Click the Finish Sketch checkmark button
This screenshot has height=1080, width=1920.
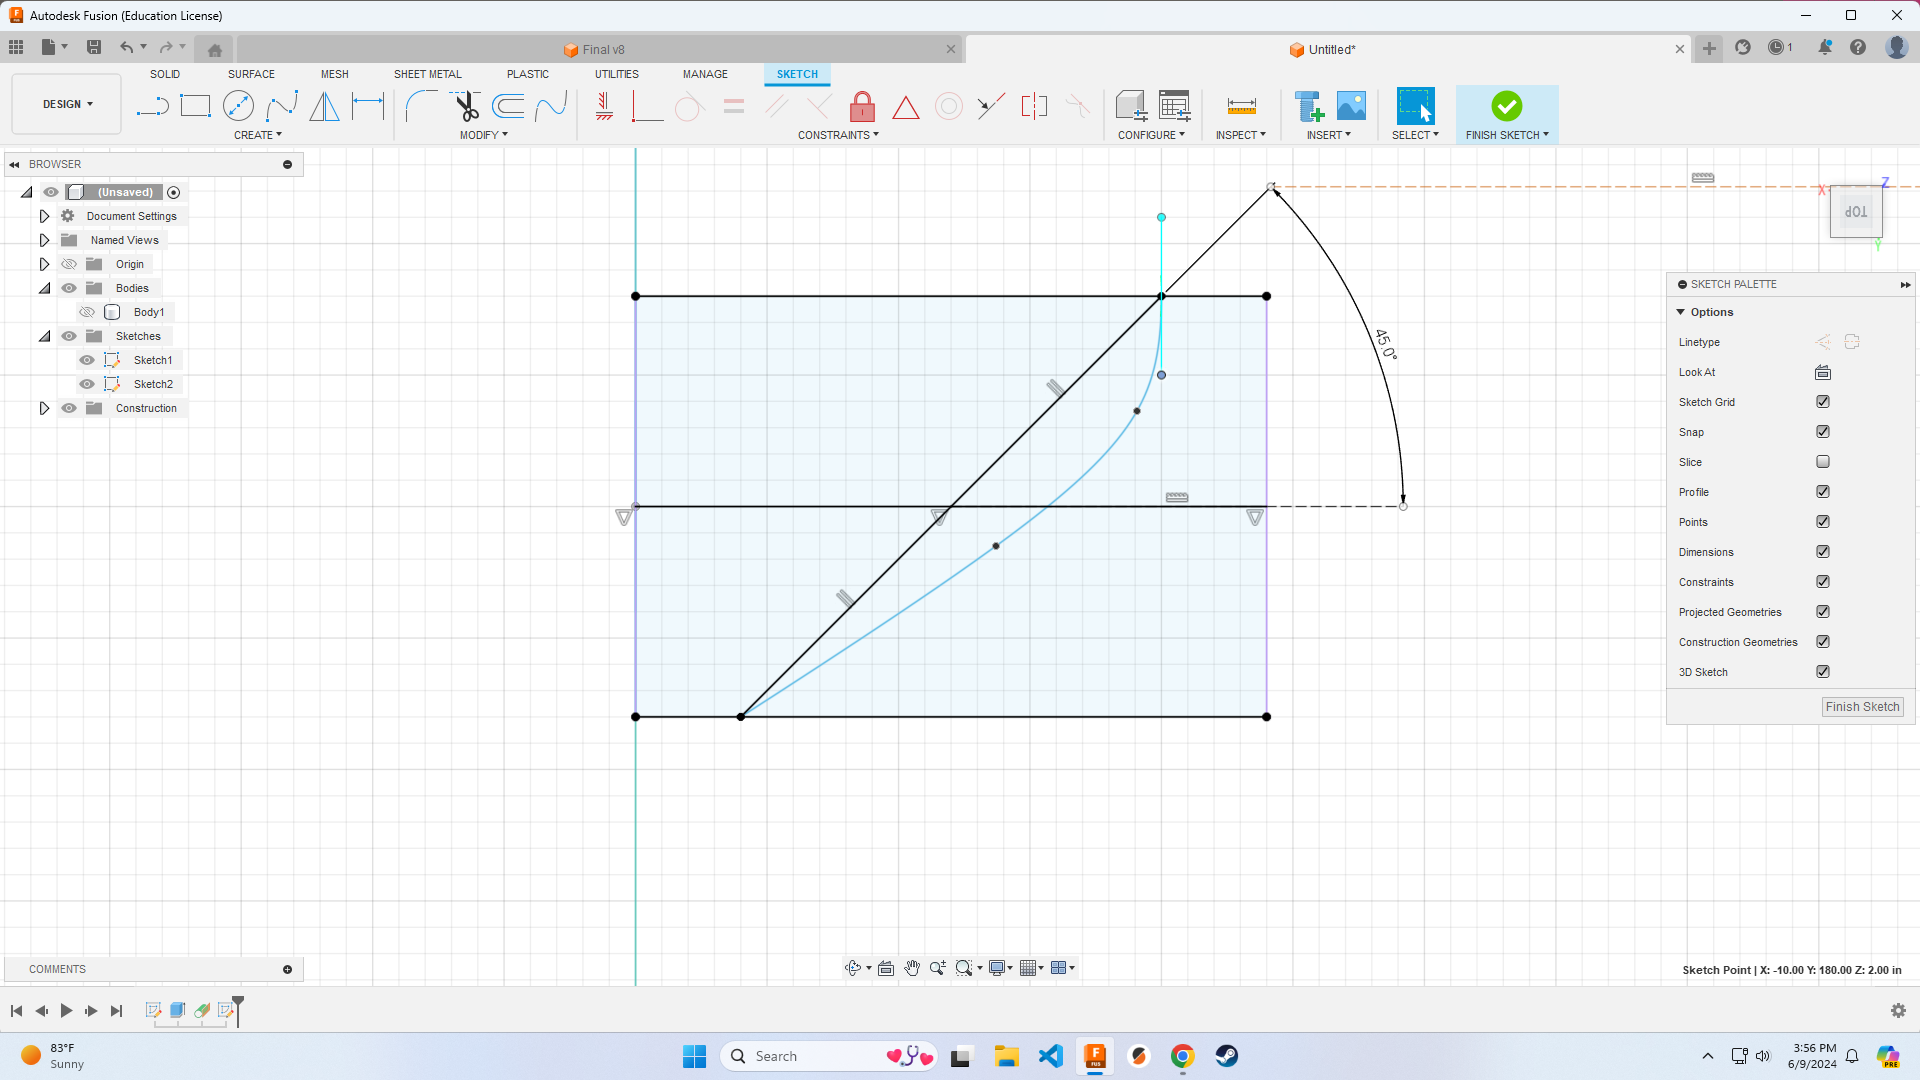[x=1505, y=104]
